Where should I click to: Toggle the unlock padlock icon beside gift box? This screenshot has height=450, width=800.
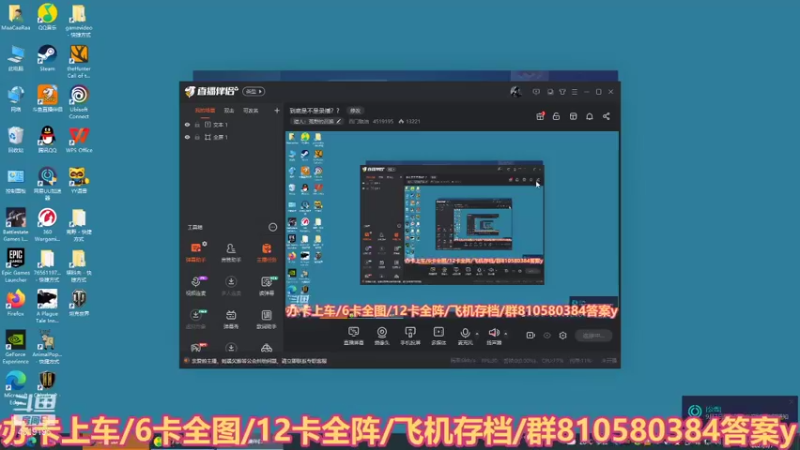tap(556, 116)
